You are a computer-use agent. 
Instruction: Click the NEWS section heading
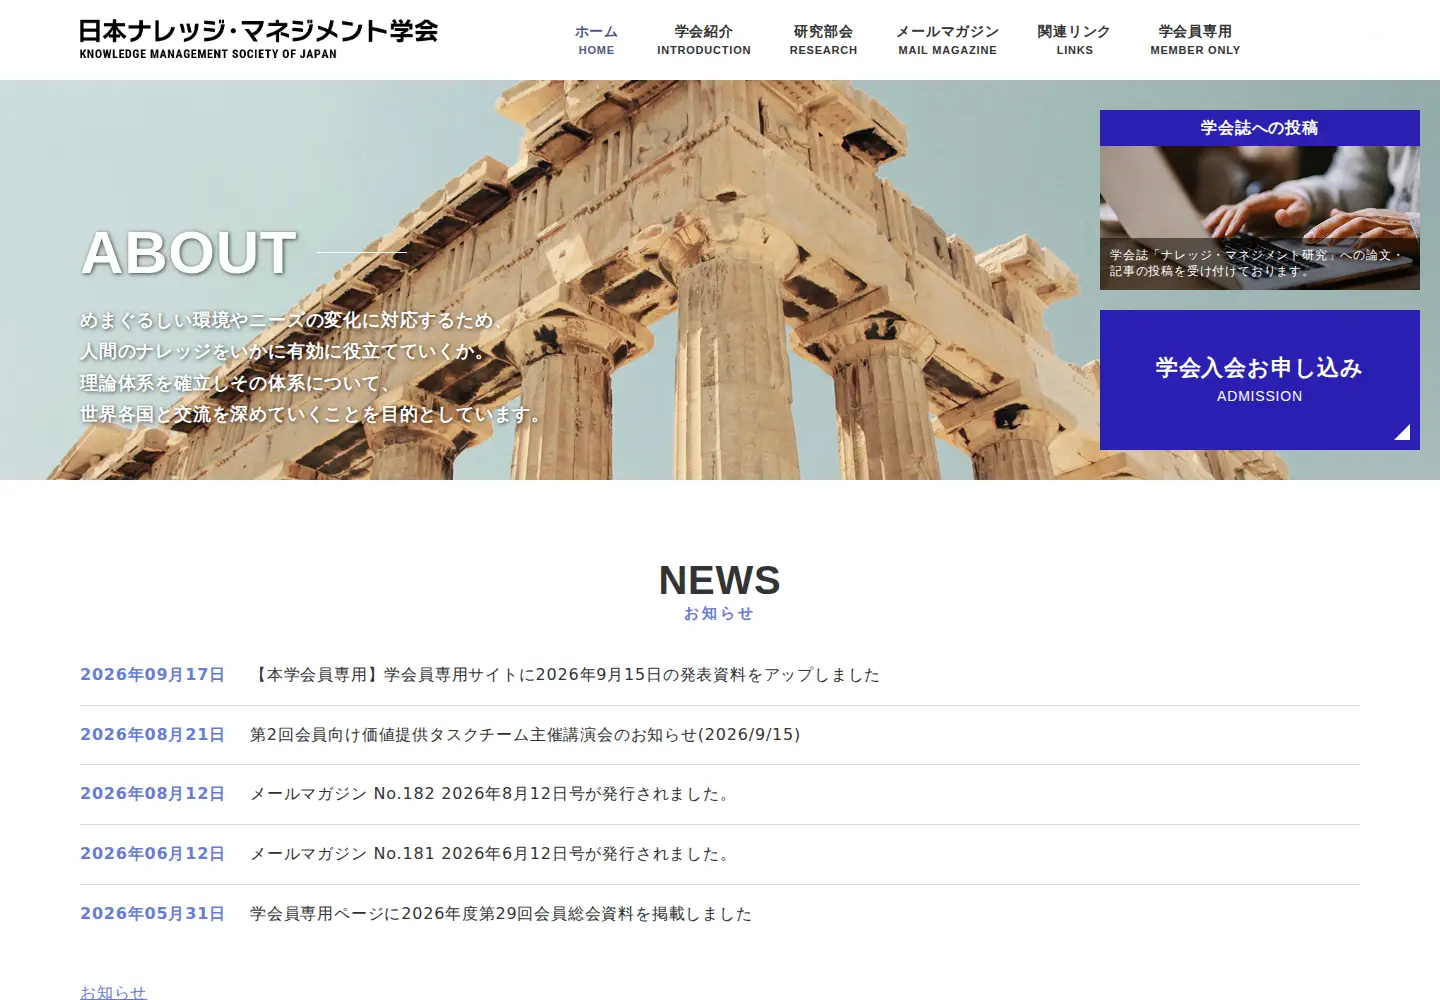click(x=719, y=580)
